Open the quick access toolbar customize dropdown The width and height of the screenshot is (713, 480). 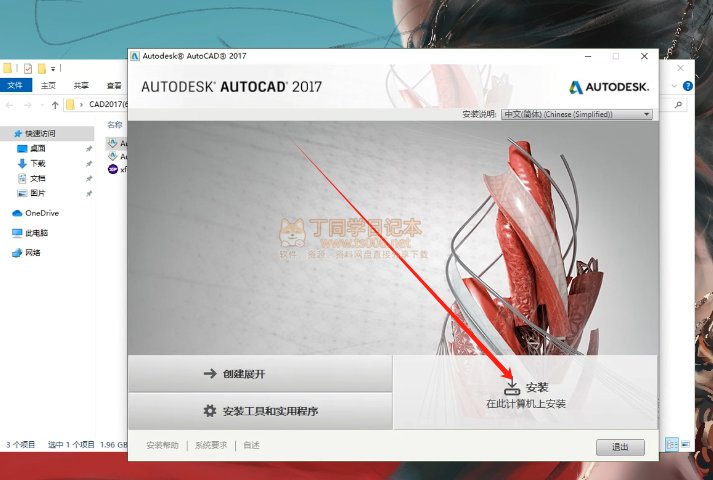[53, 69]
